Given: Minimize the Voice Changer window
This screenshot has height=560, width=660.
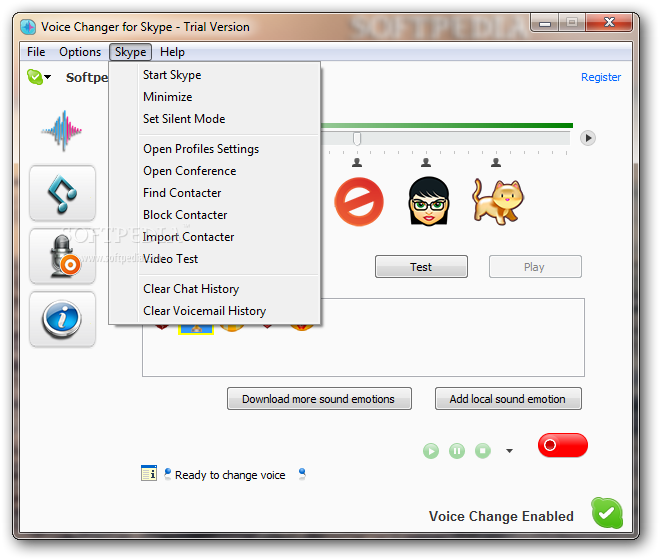Looking at the screenshot, I should click(545, 23).
